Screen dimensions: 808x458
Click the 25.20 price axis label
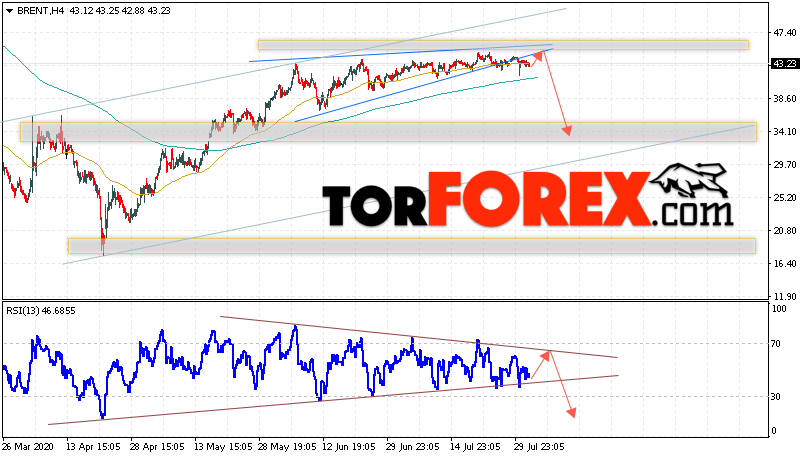tap(785, 198)
